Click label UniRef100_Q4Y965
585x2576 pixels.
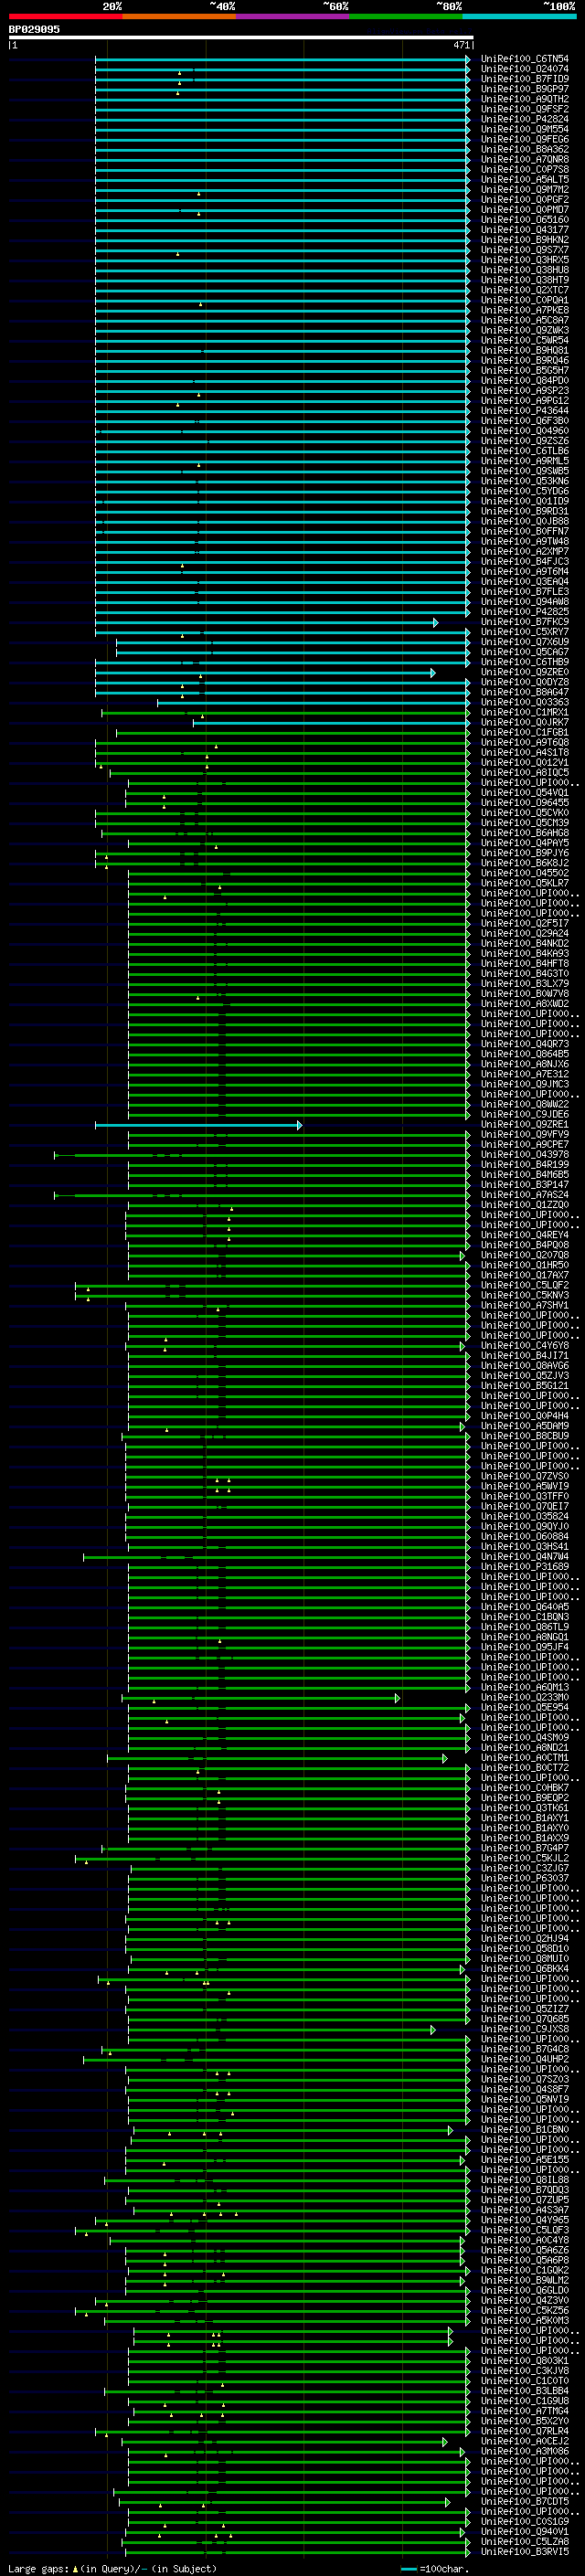525,2220
